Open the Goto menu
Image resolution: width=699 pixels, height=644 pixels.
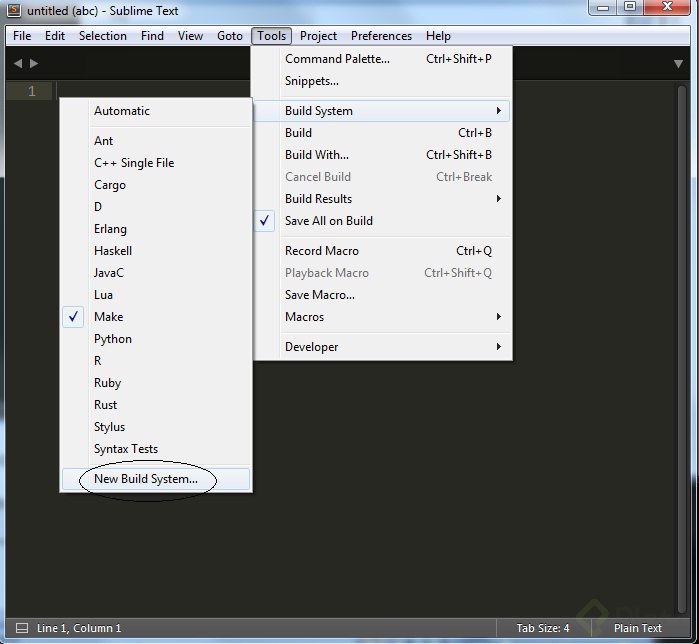coord(230,36)
